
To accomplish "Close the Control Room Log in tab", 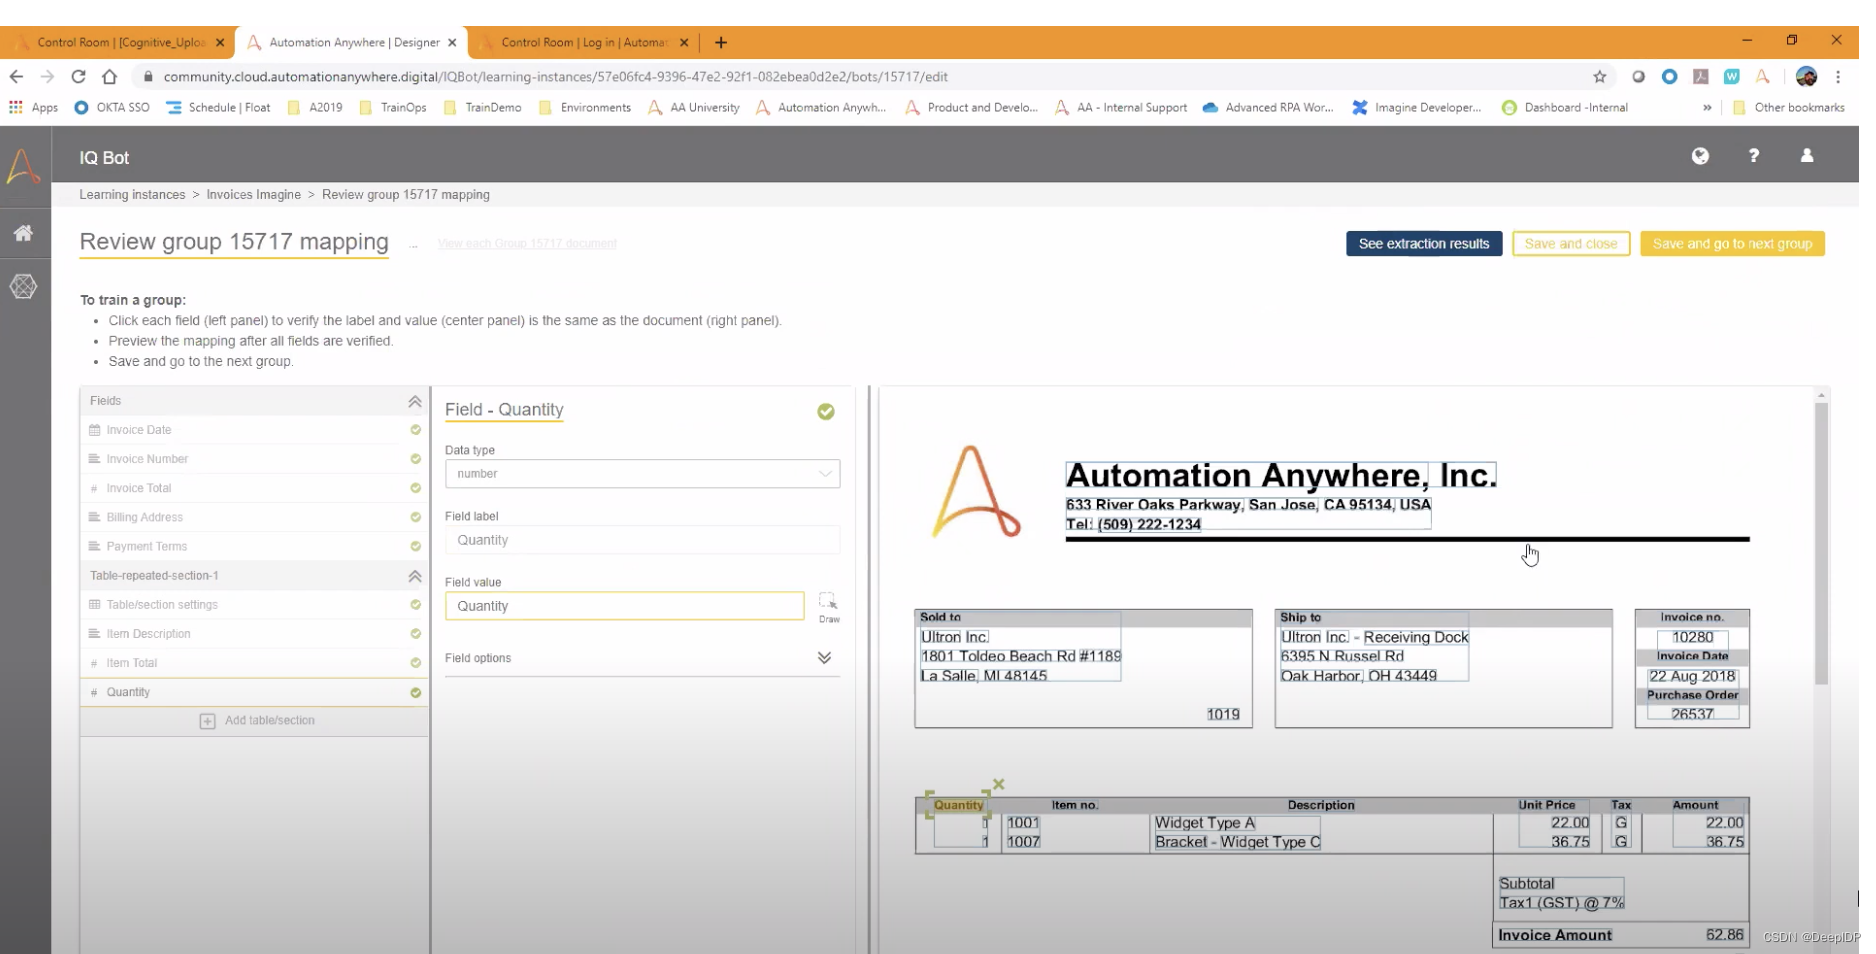I will point(684,42).
